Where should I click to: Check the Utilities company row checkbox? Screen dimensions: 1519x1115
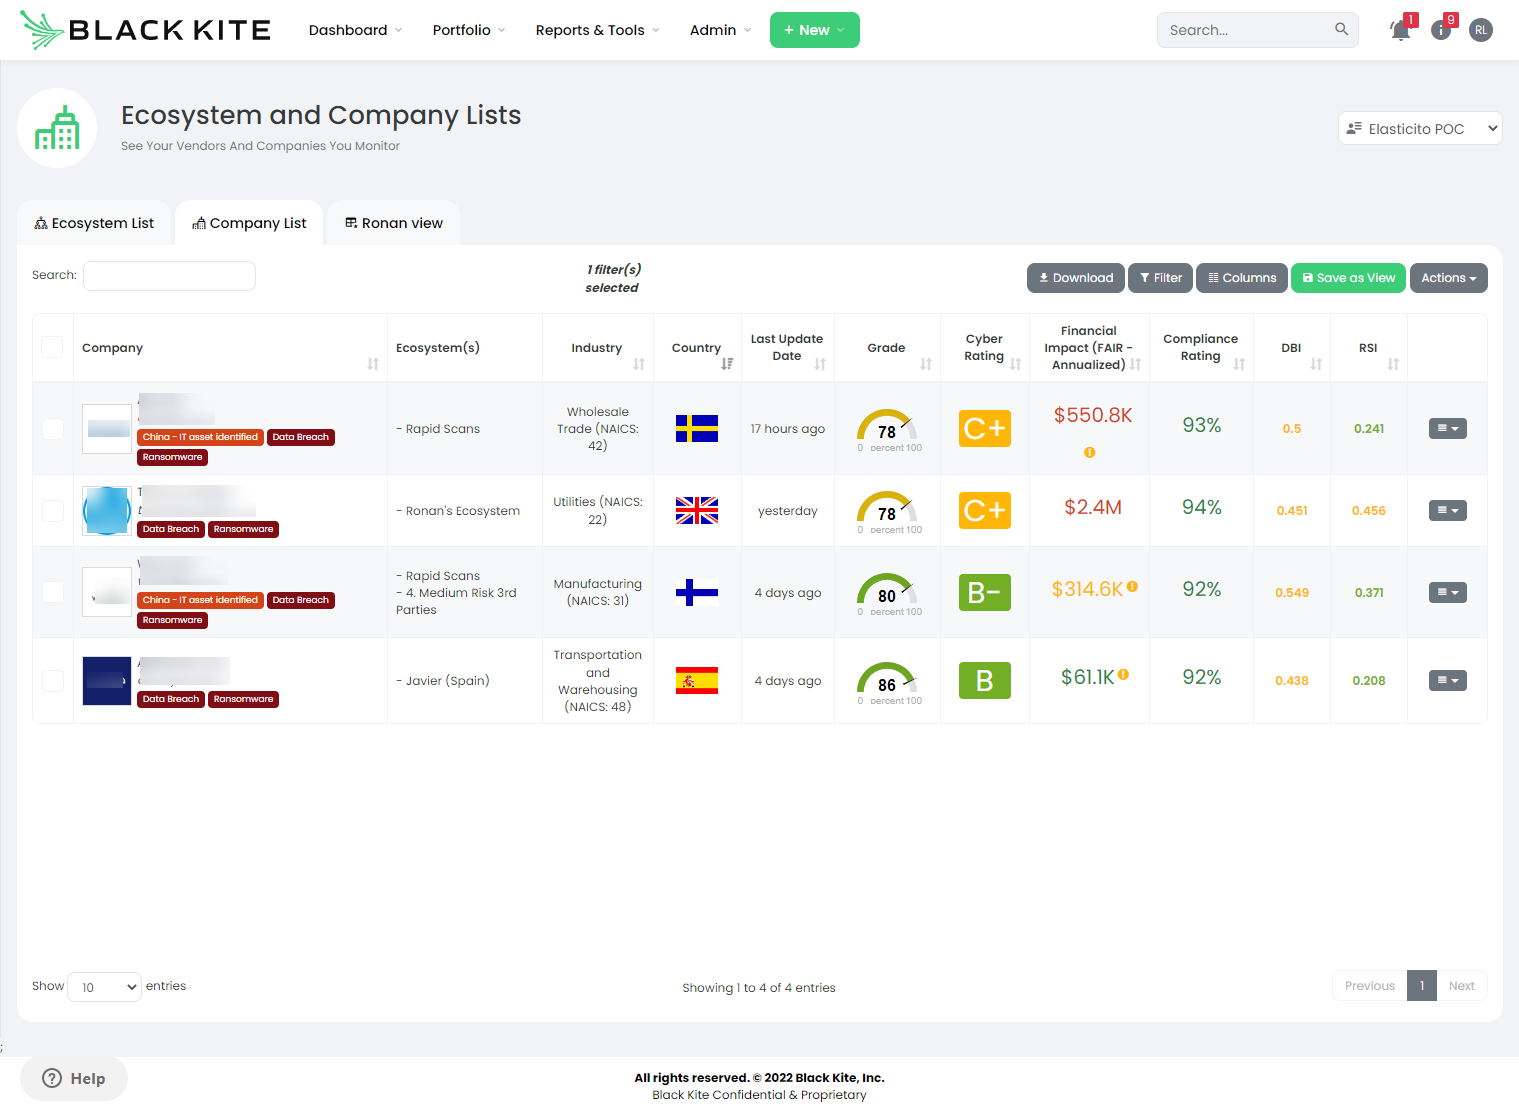coord(52,511)
